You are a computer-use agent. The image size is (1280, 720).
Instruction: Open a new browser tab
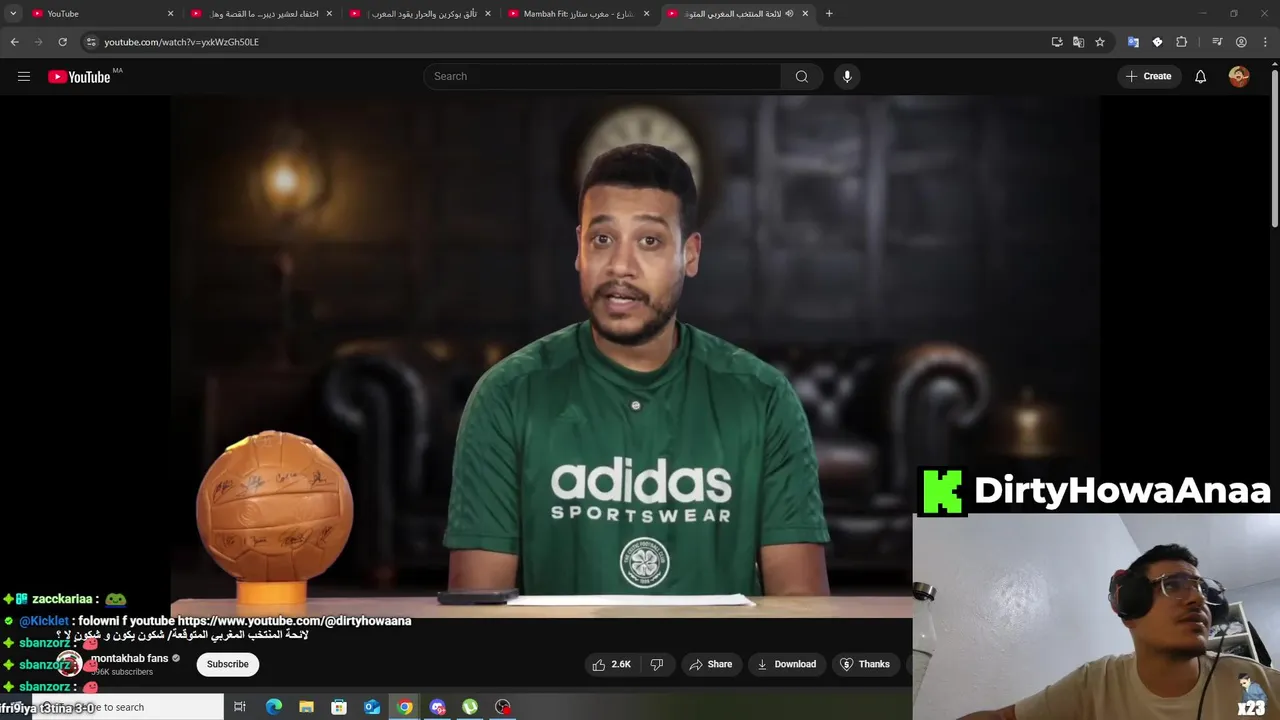(829, 13)
